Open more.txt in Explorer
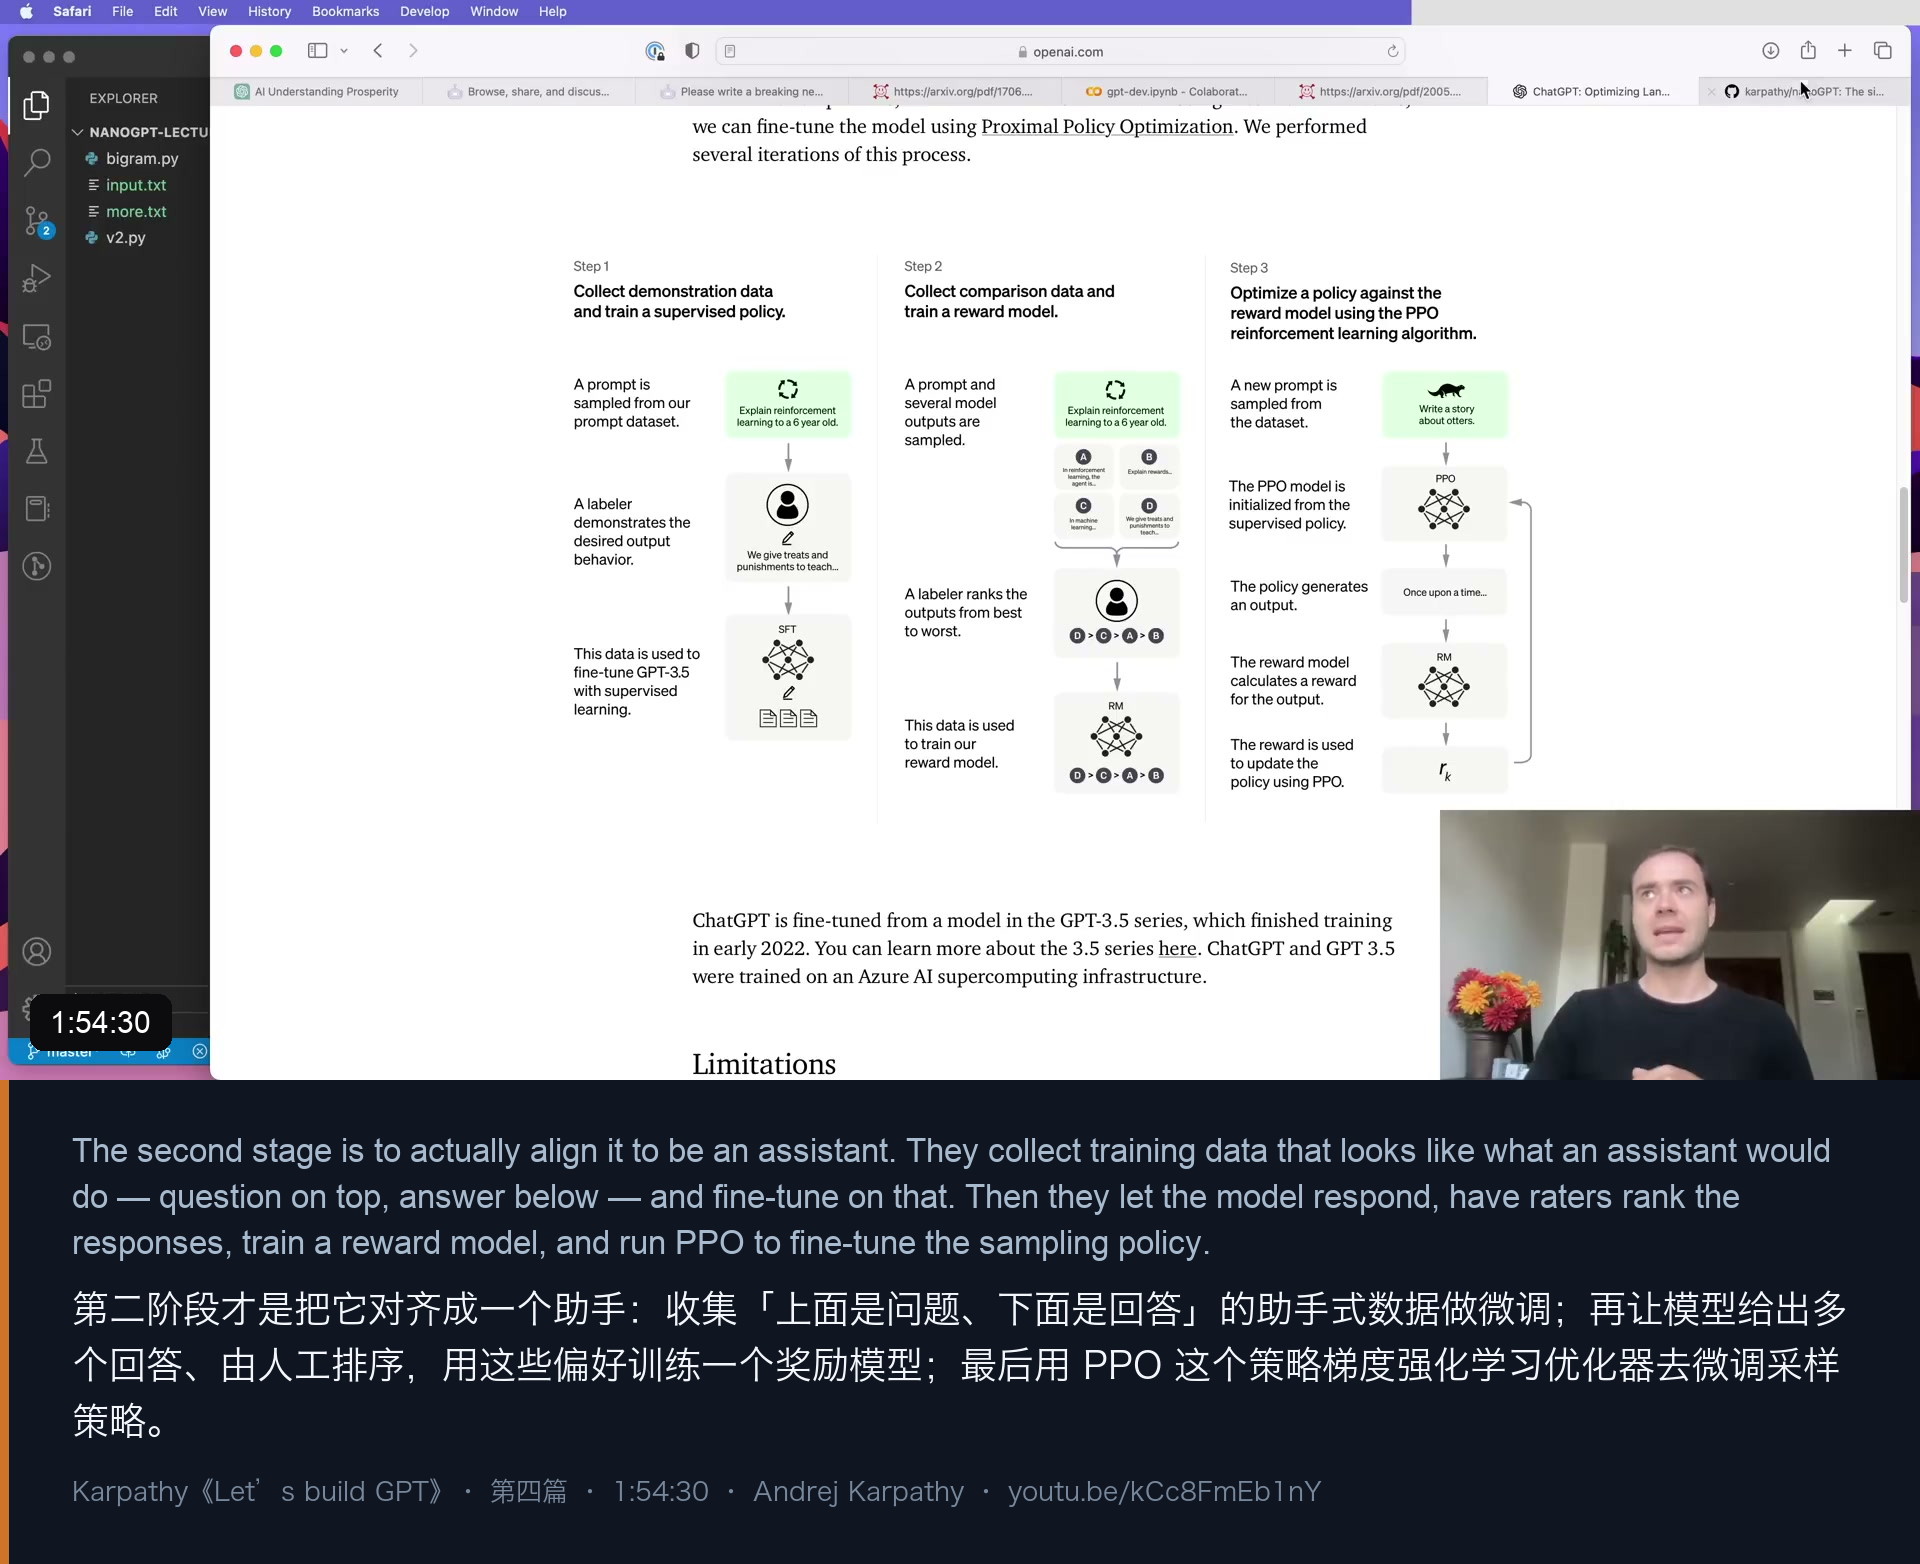The width and height of the screenshot is (1920, 1564). pyautogui.click(x=136, y=211)
